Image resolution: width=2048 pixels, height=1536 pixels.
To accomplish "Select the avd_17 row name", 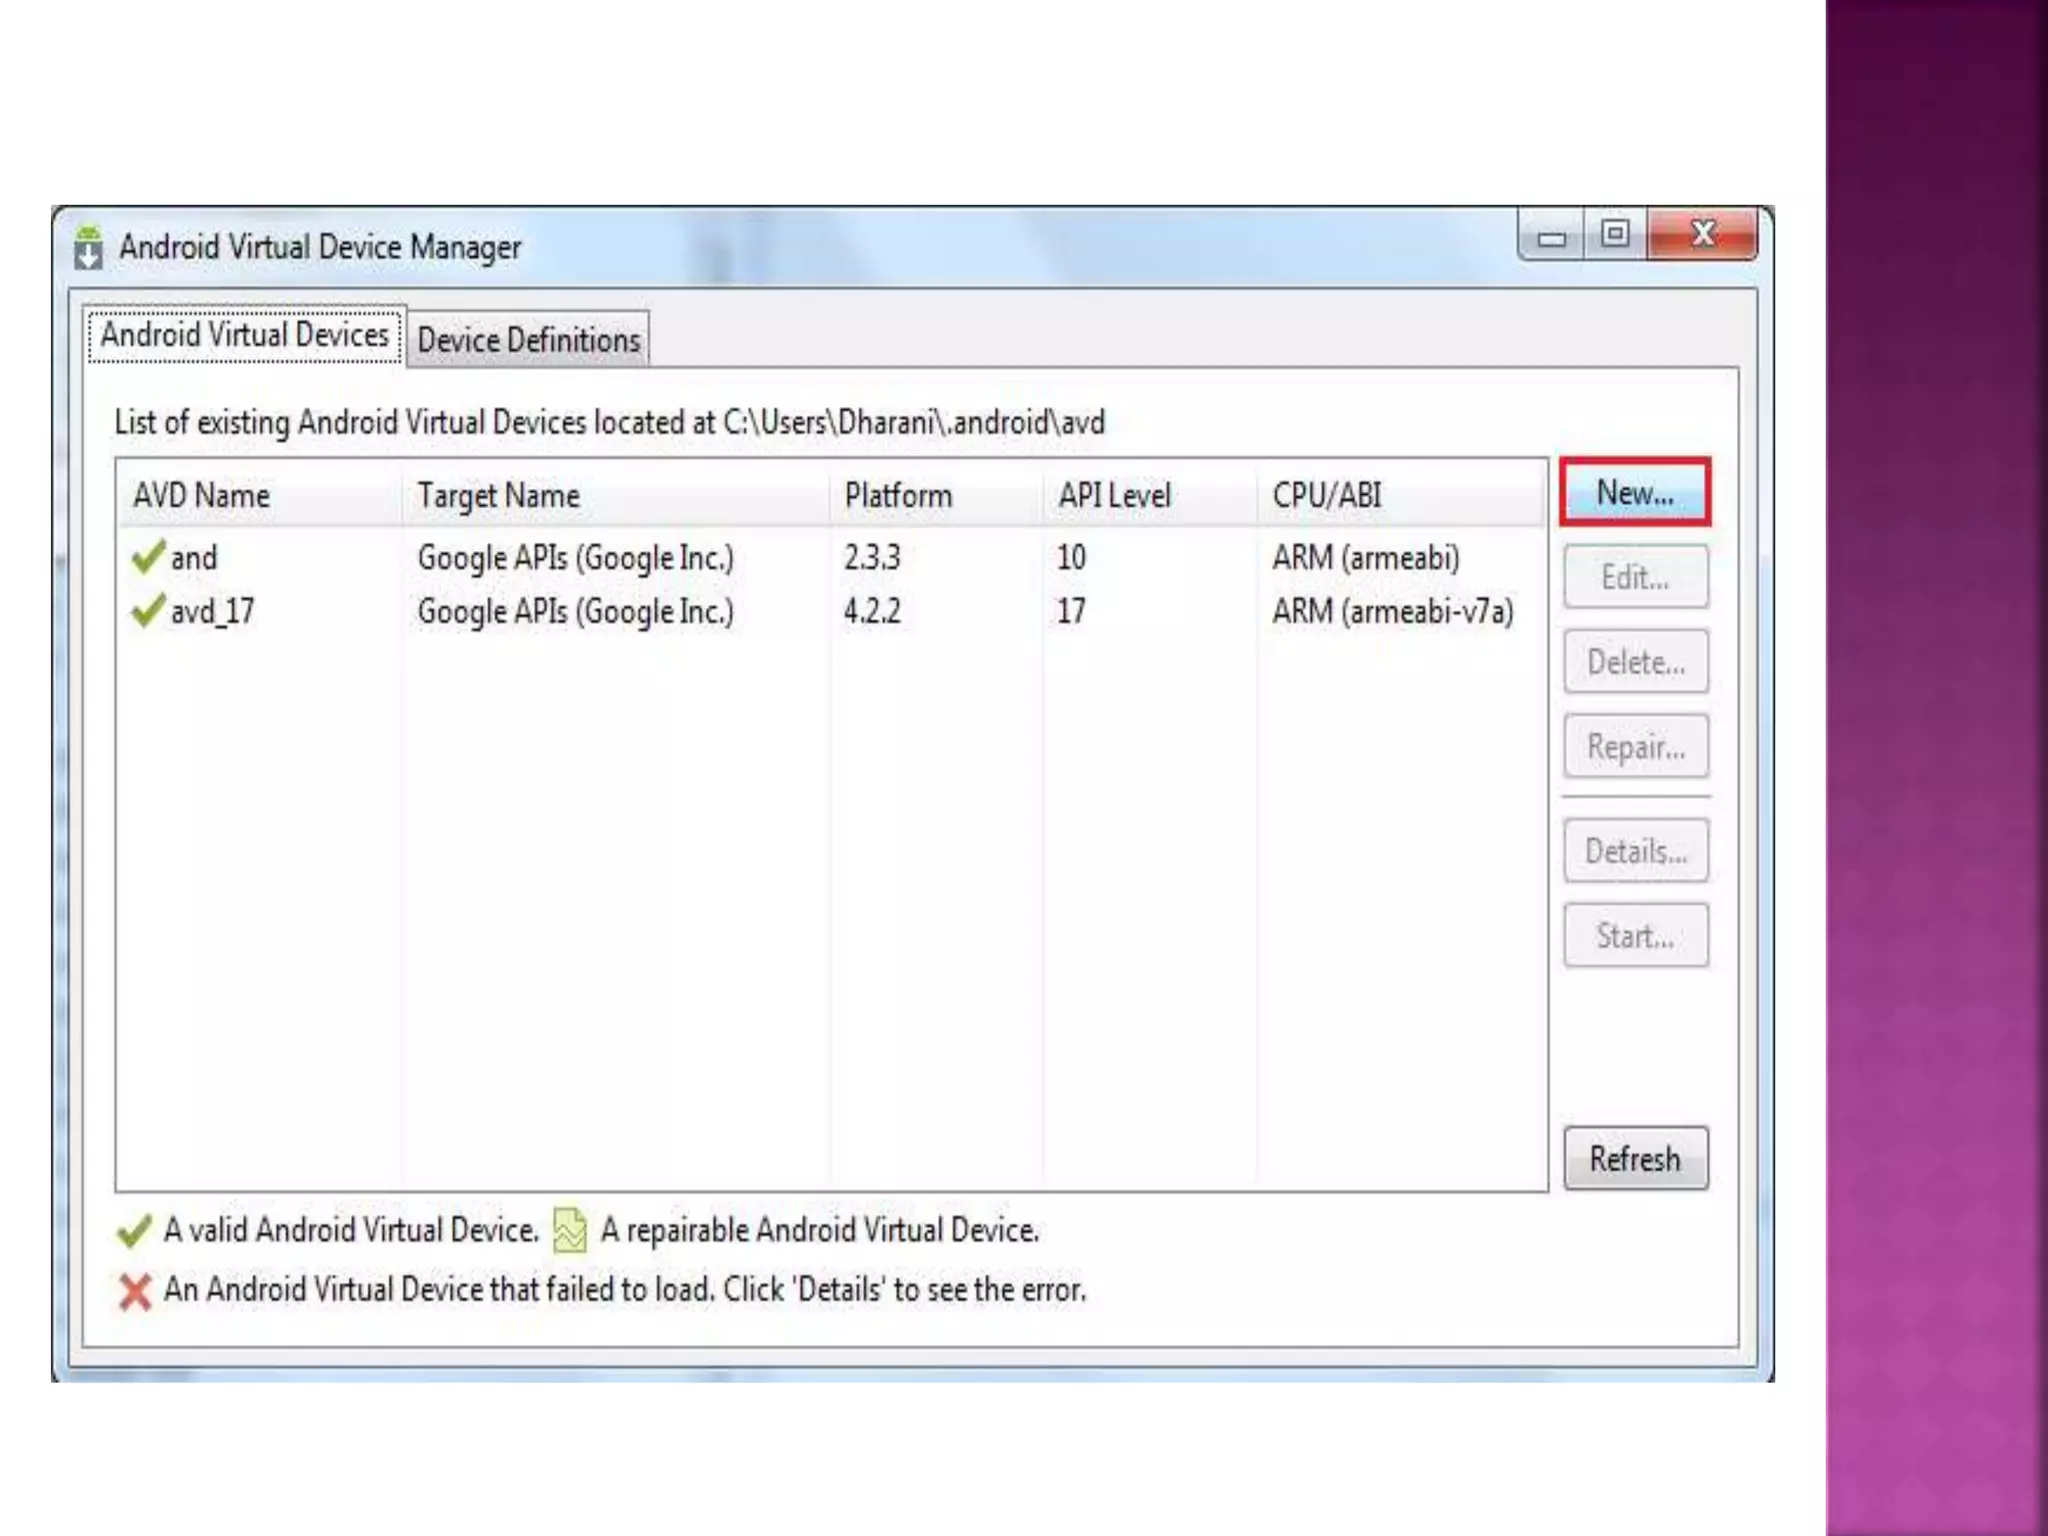I will [212, 611].
